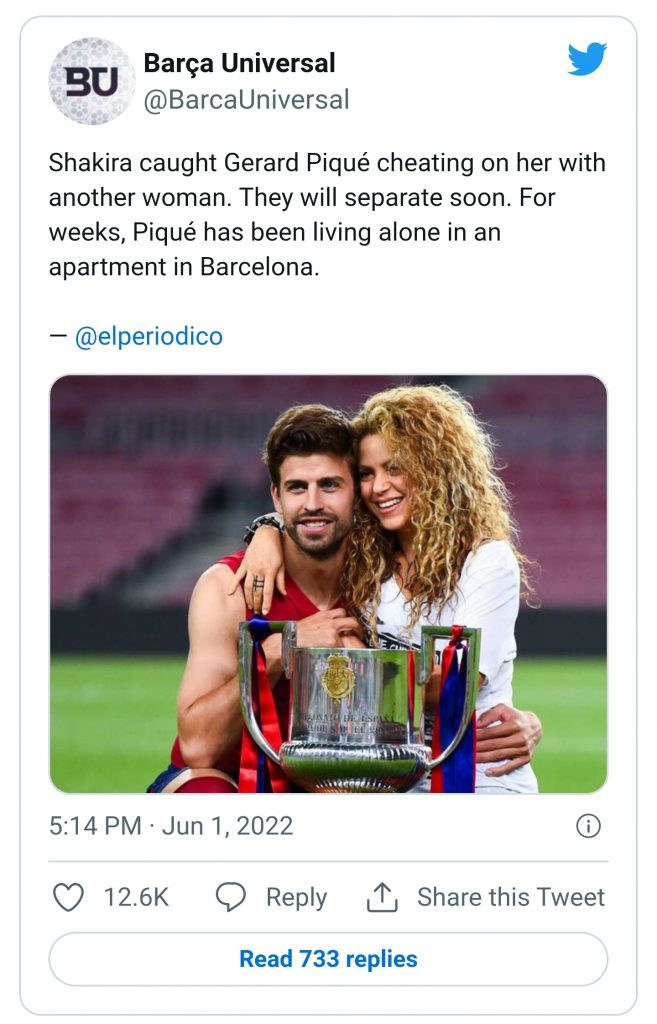Click the Barça Universal BU avatar
Viewport: 657px width, 1024px height.
91,81
